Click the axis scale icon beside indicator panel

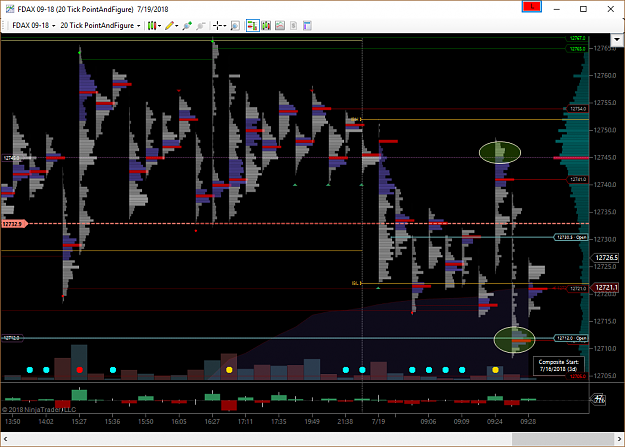(x=599, y=399)
